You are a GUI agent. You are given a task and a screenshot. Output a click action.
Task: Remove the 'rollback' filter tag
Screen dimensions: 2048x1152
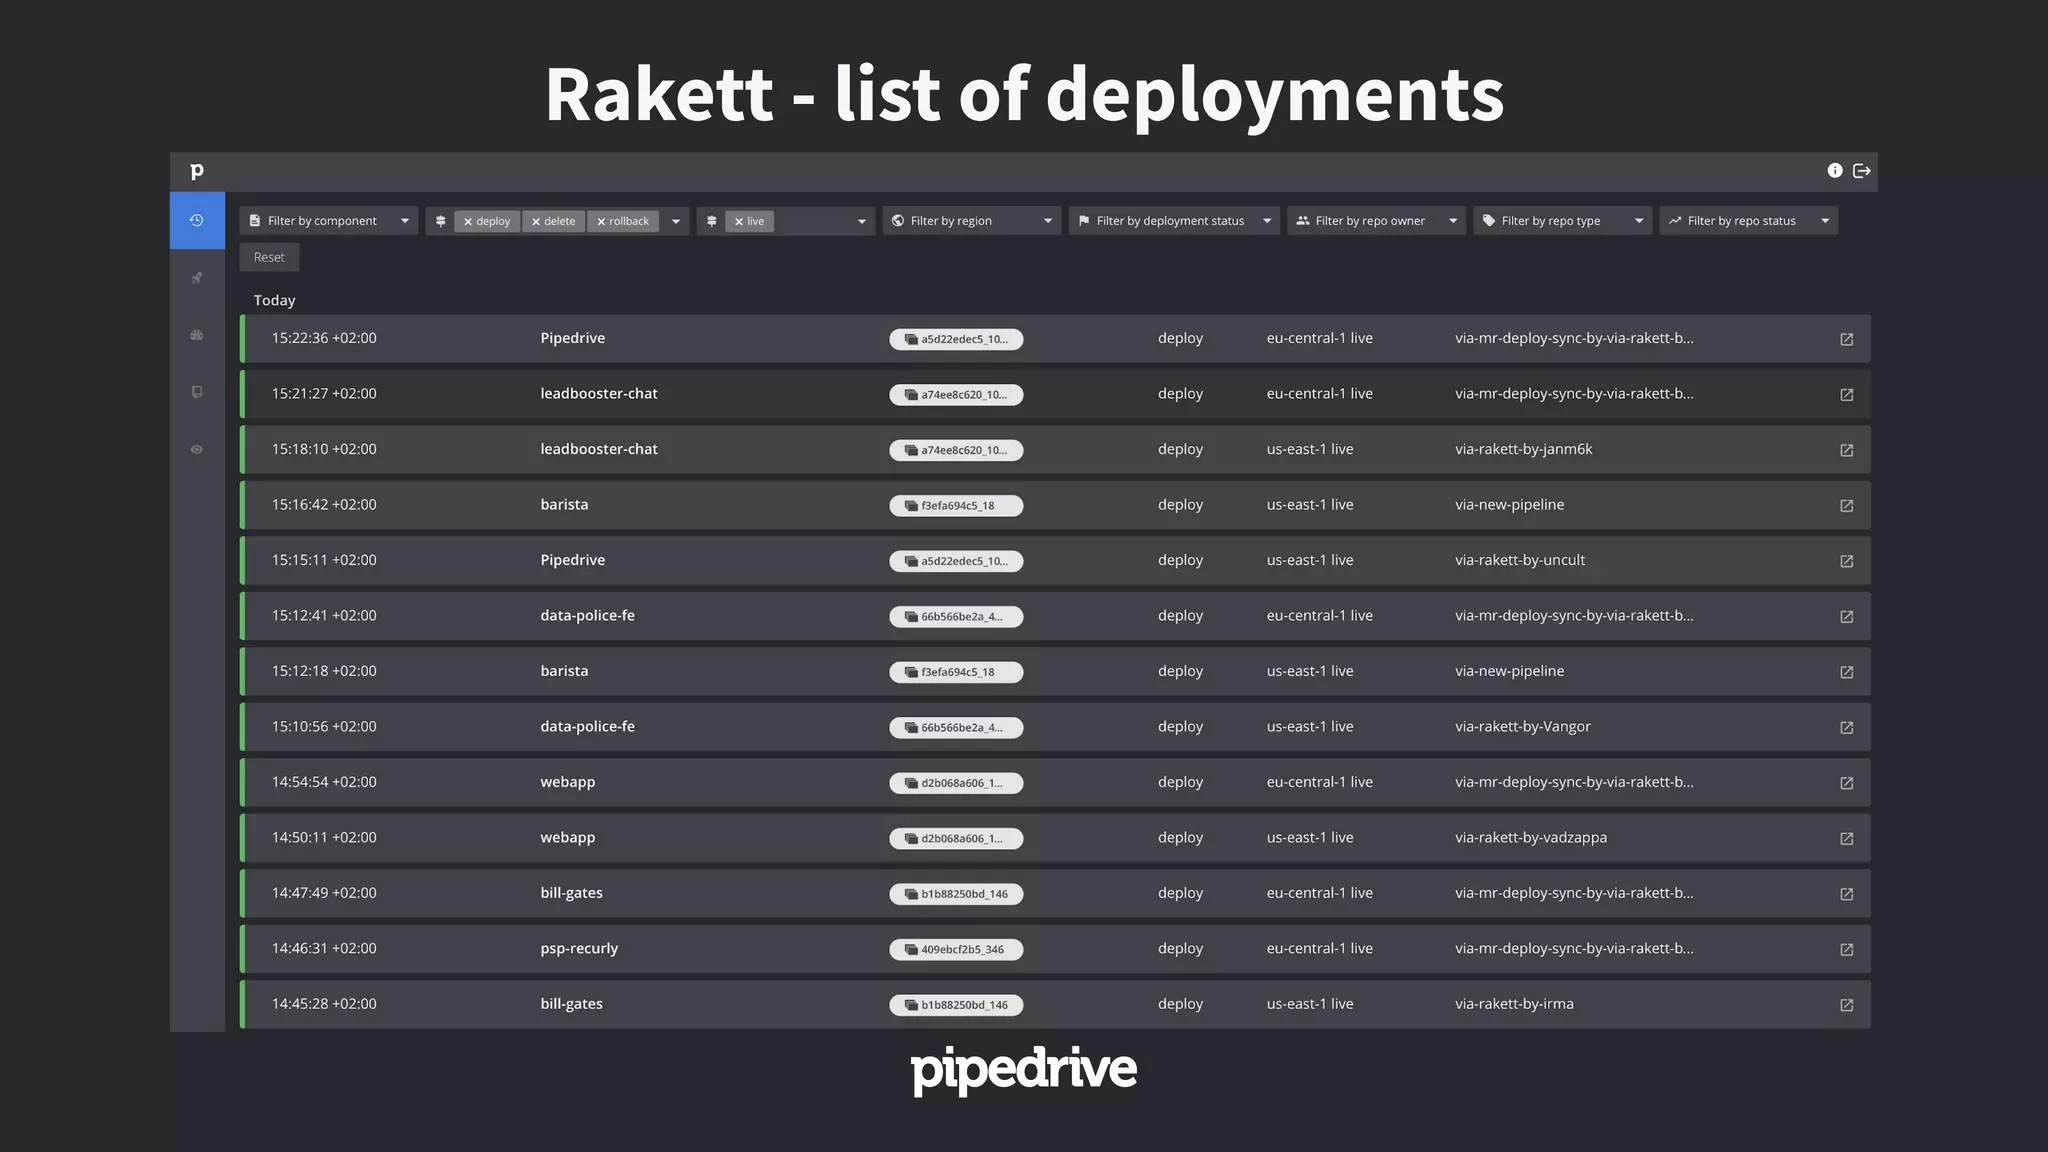[601, 222]
